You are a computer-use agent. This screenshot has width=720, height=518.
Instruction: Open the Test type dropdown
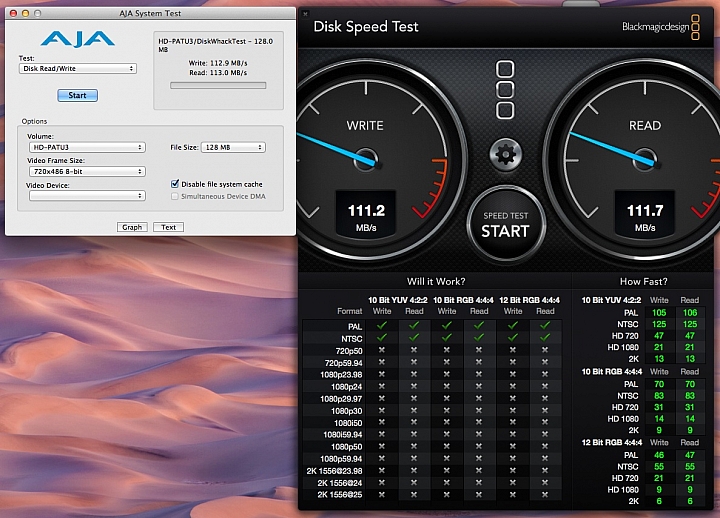[78, 68]
